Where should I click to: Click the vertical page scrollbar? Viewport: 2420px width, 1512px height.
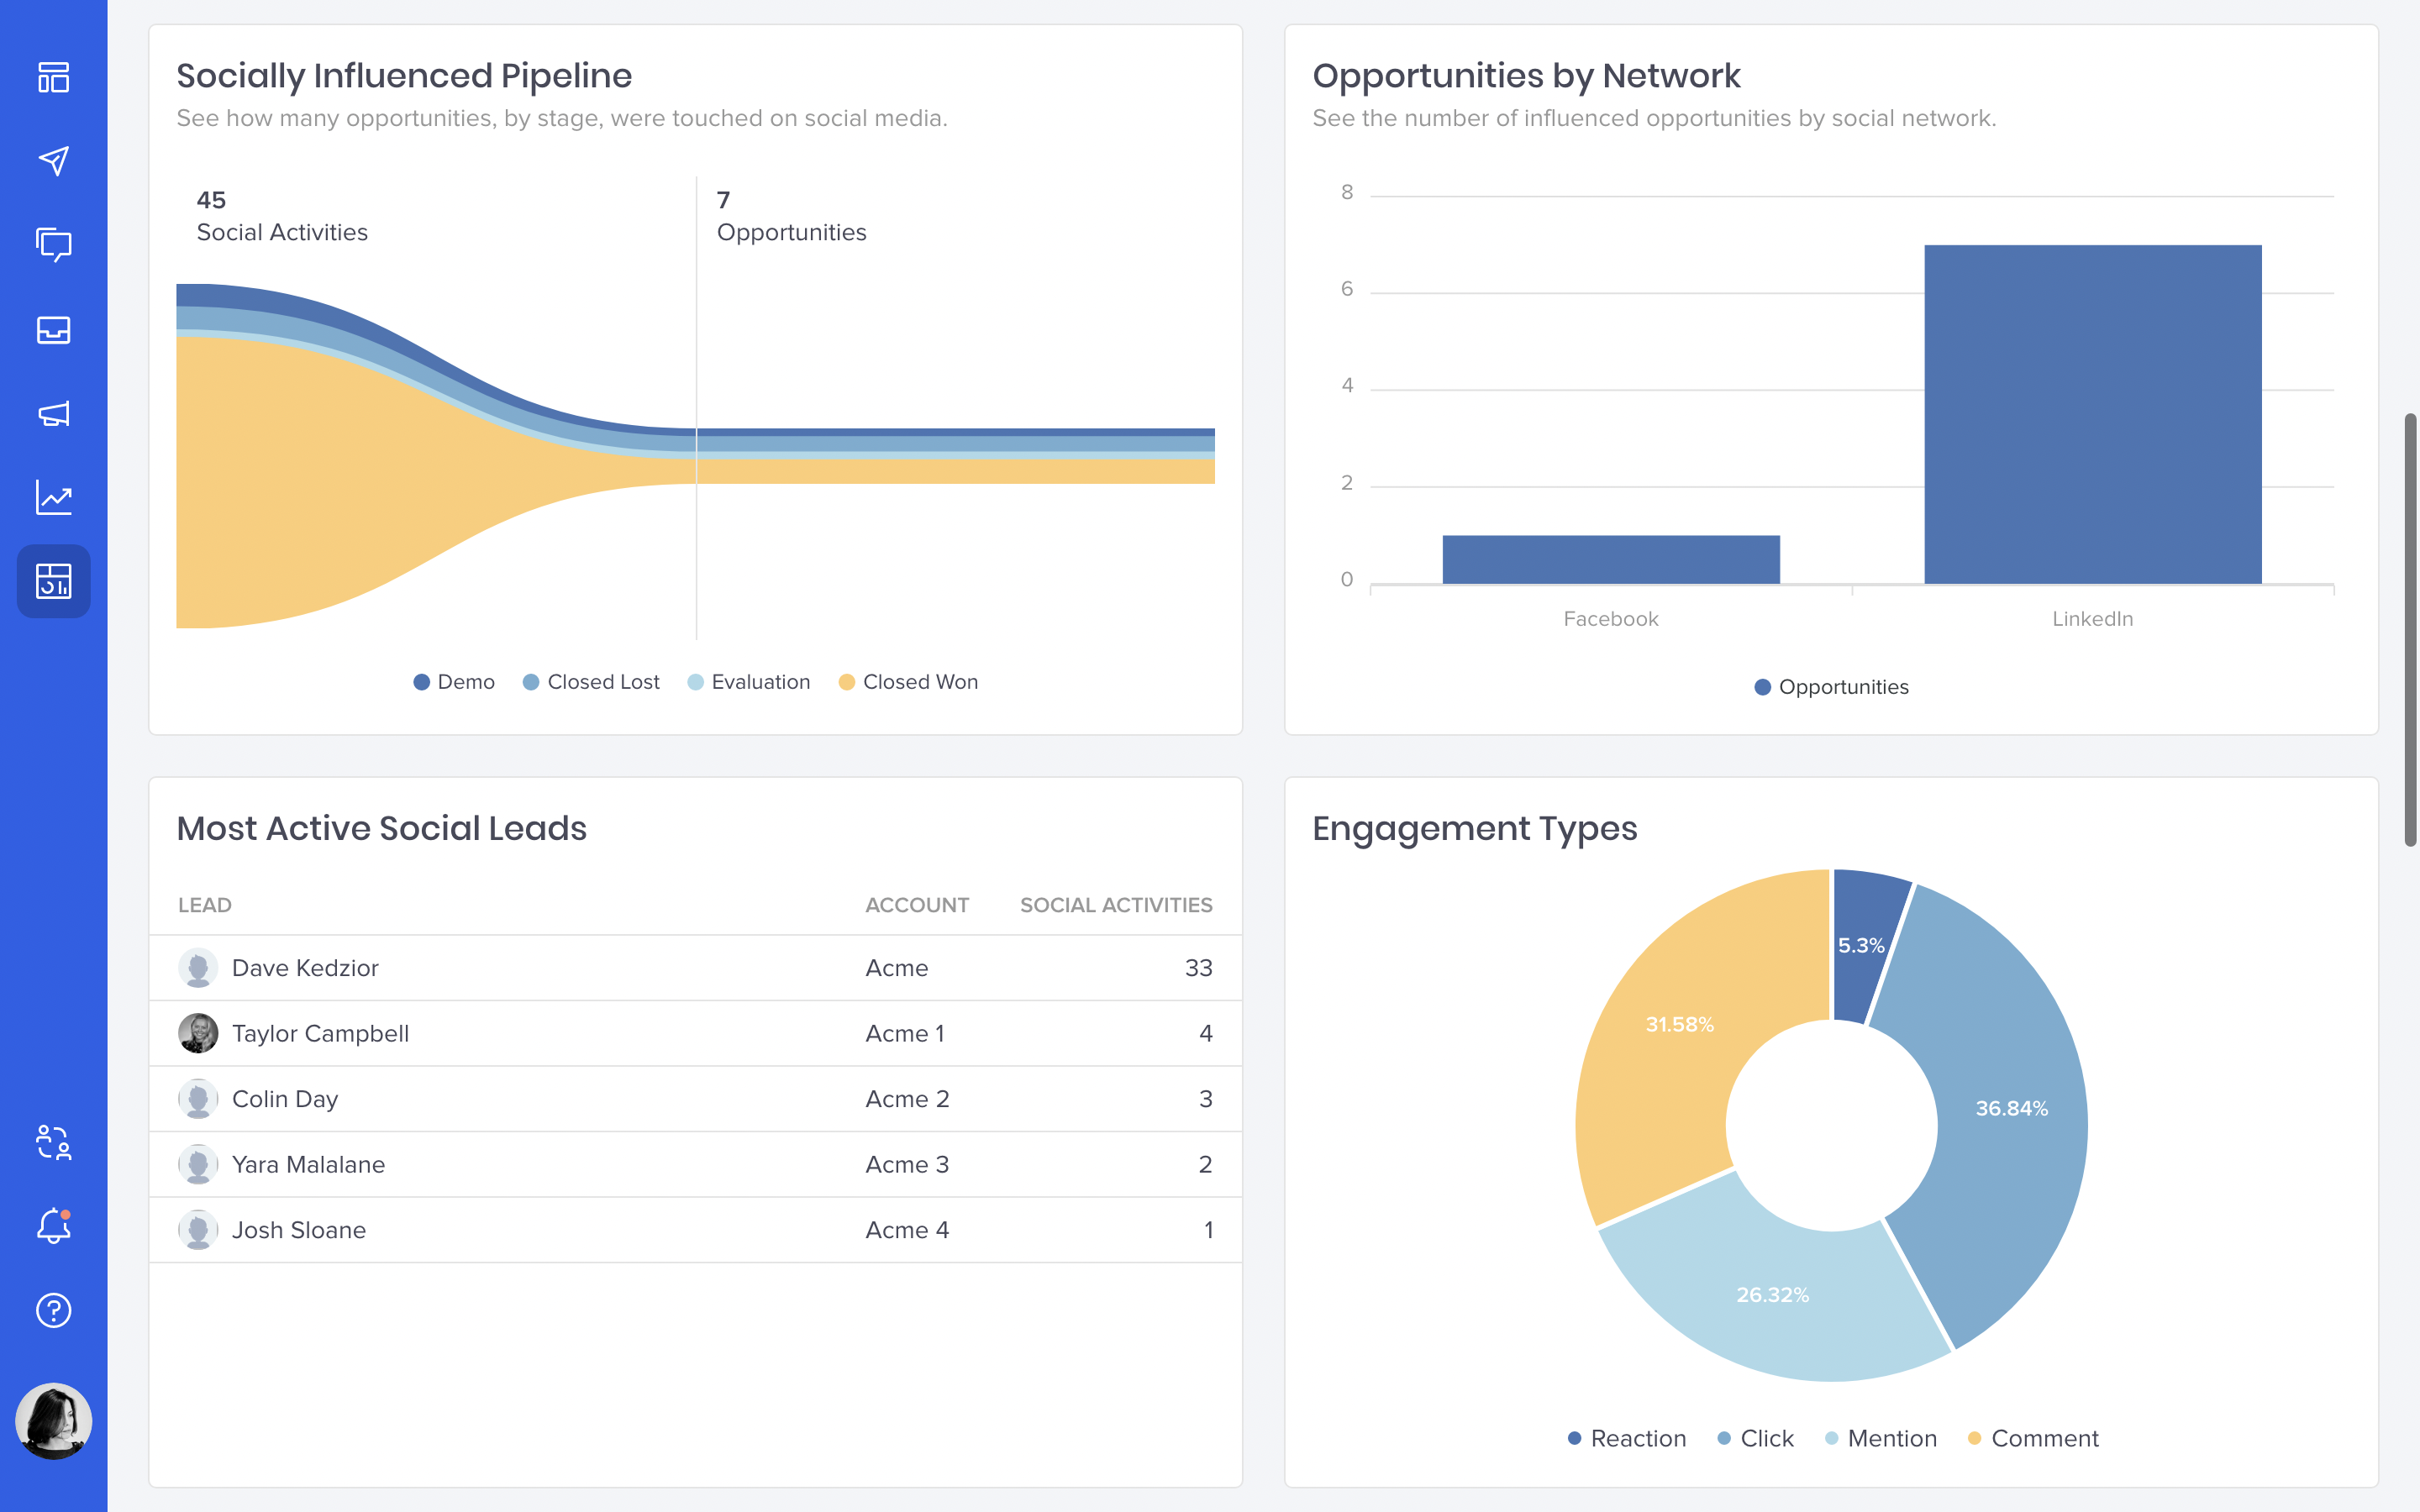(x=2410, y=630)
